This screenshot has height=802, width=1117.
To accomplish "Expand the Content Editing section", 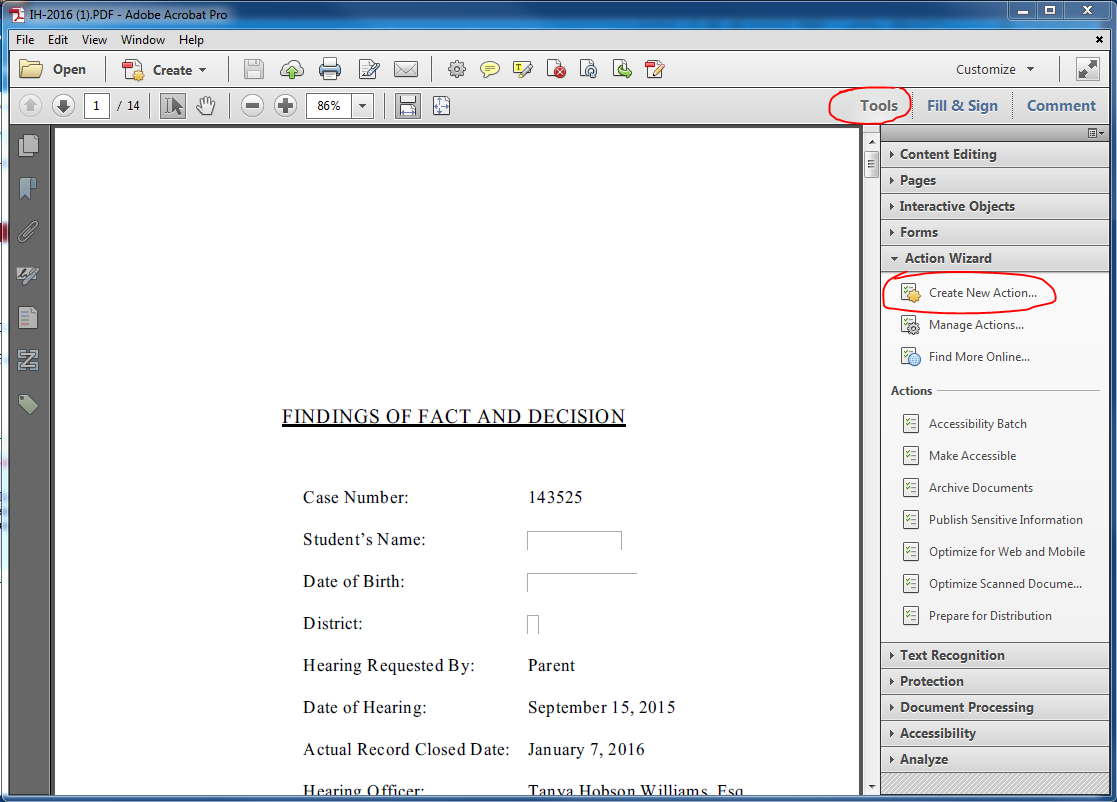I will [x=947, y=154].
